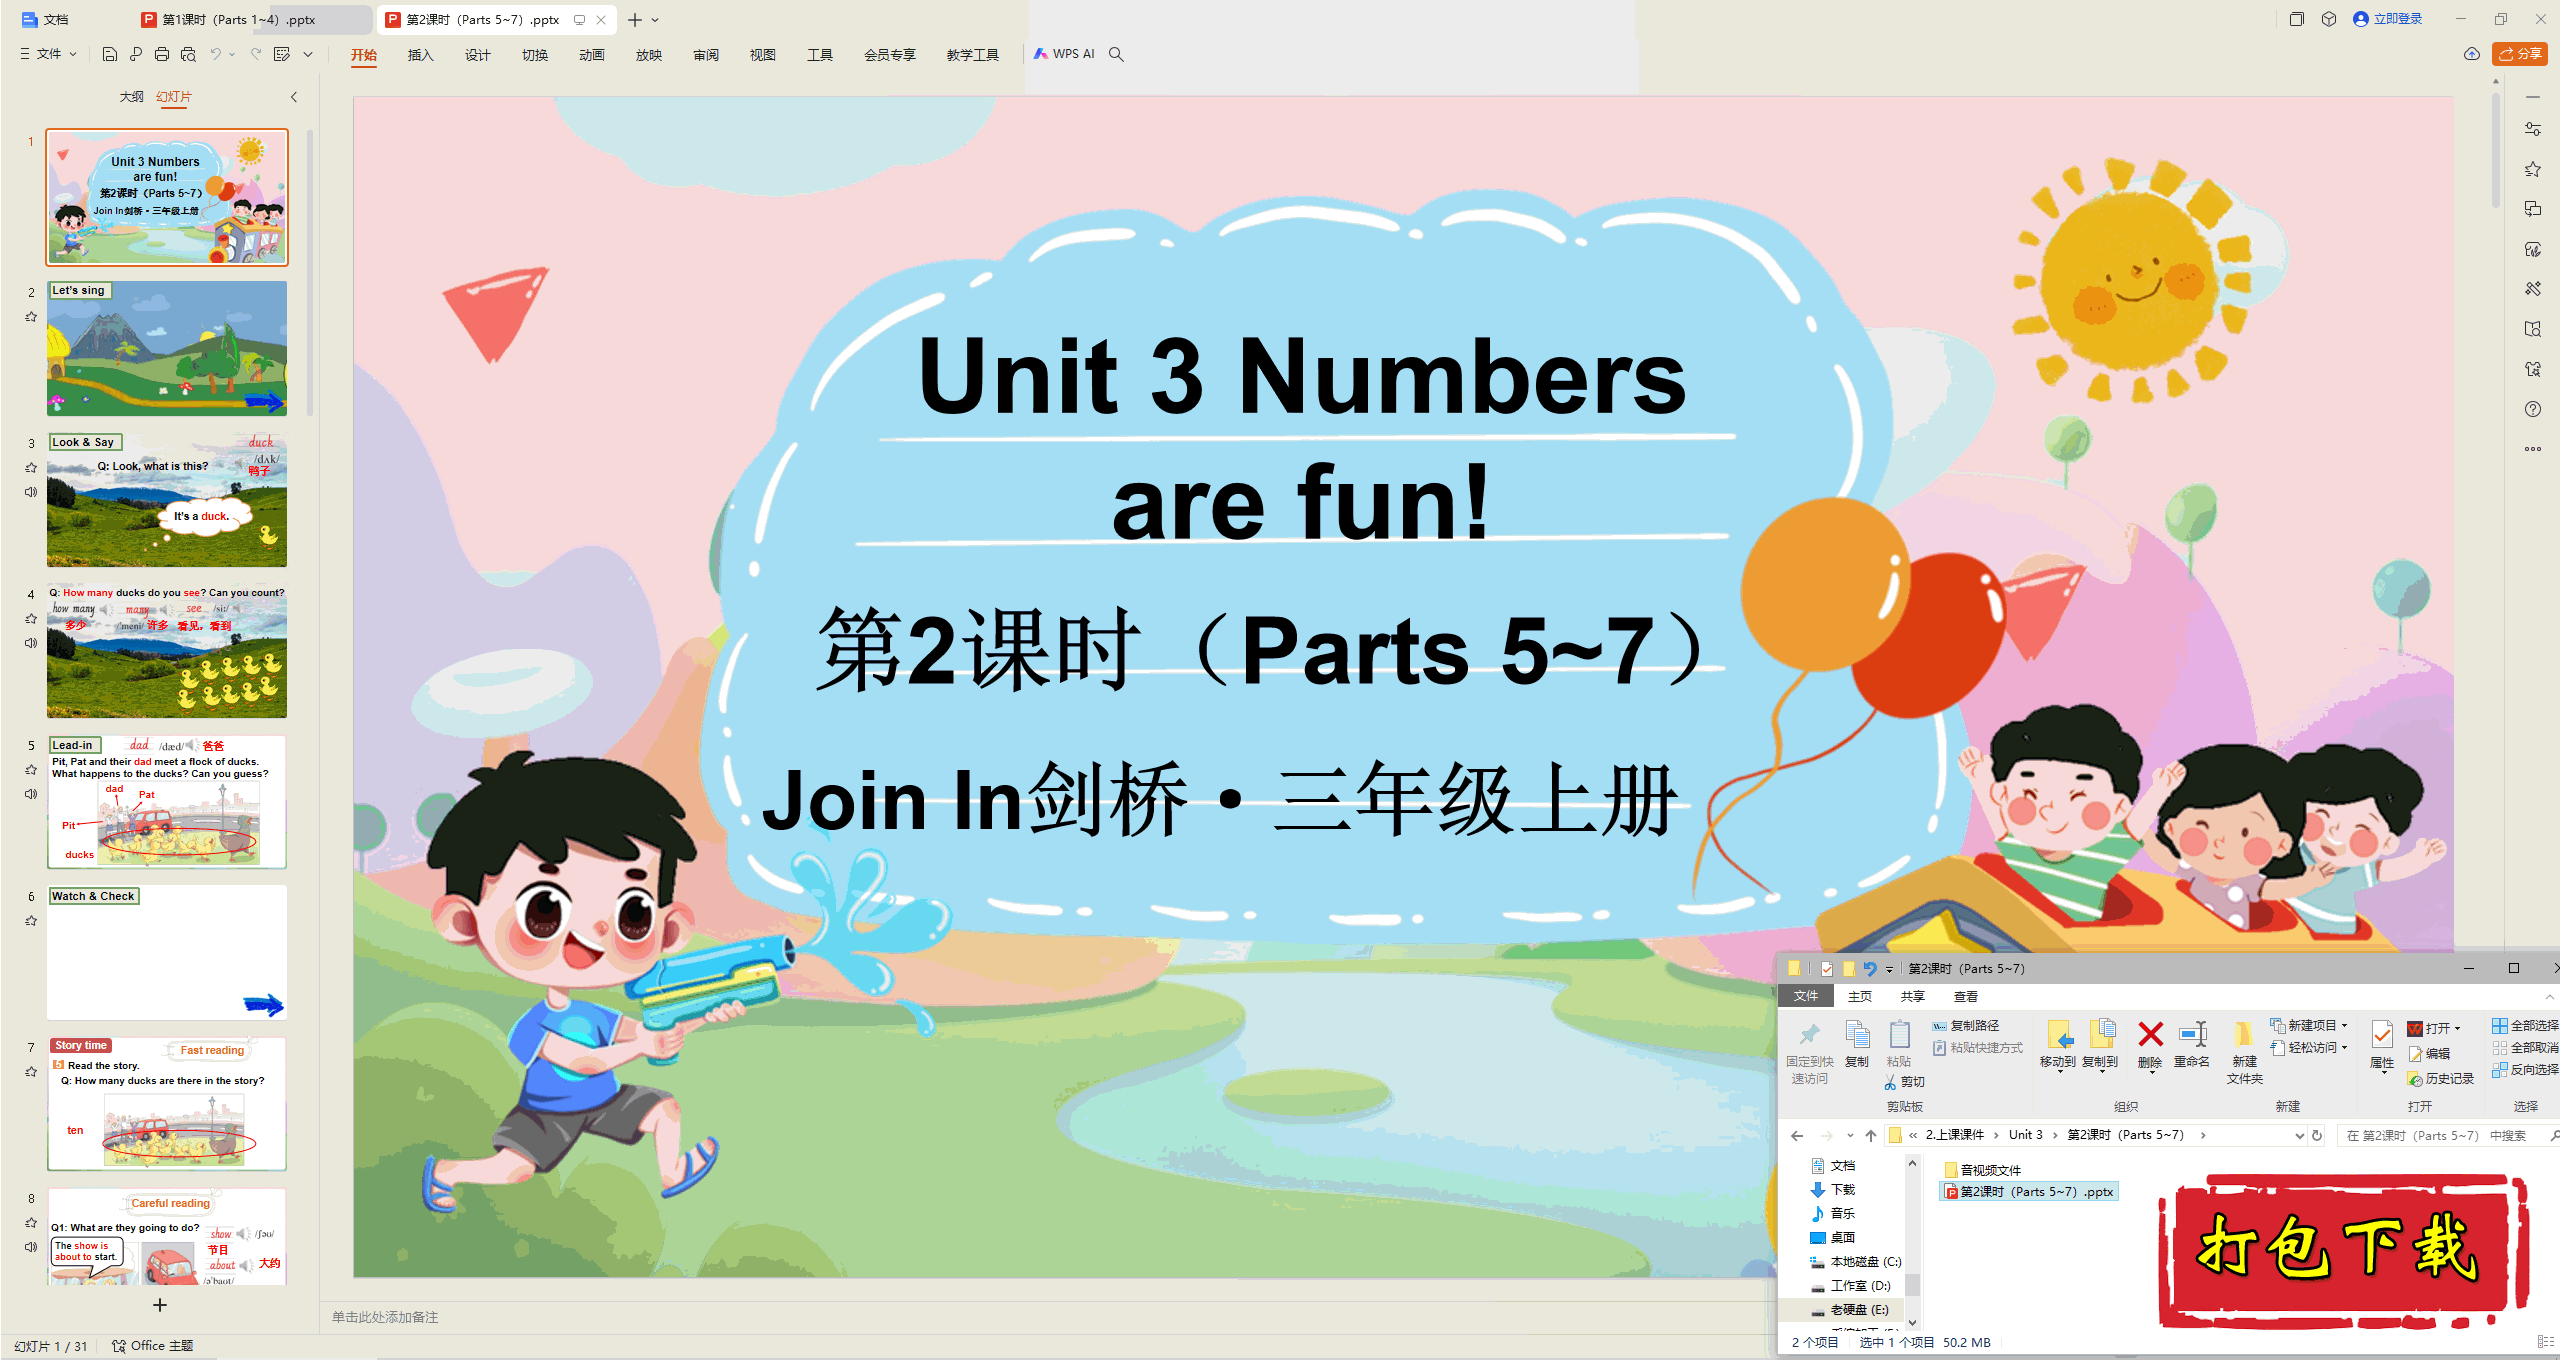Click the sound speaker icon beside slide 3
Screen dimensions: 2560x1360
pos(31,492)
